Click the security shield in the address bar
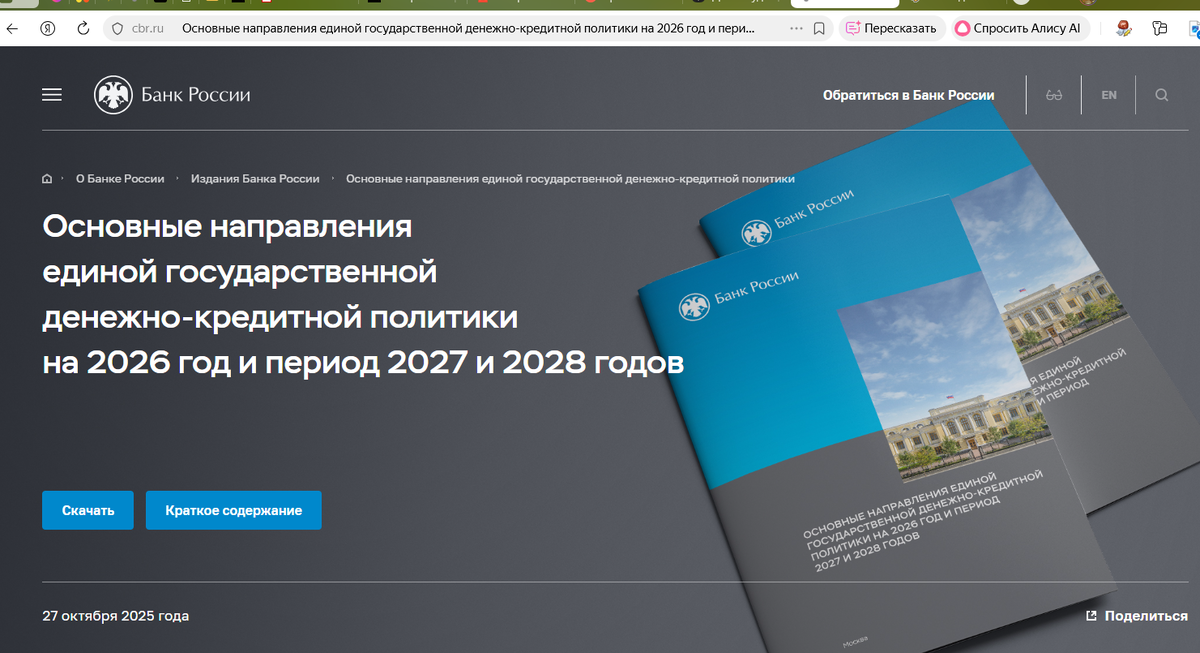1200x653 pixels. (x=118, y=29)
